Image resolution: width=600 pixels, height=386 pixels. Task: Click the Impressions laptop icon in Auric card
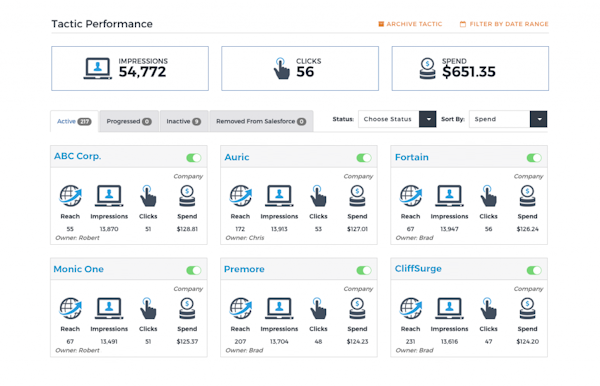(x=279, y=195)
